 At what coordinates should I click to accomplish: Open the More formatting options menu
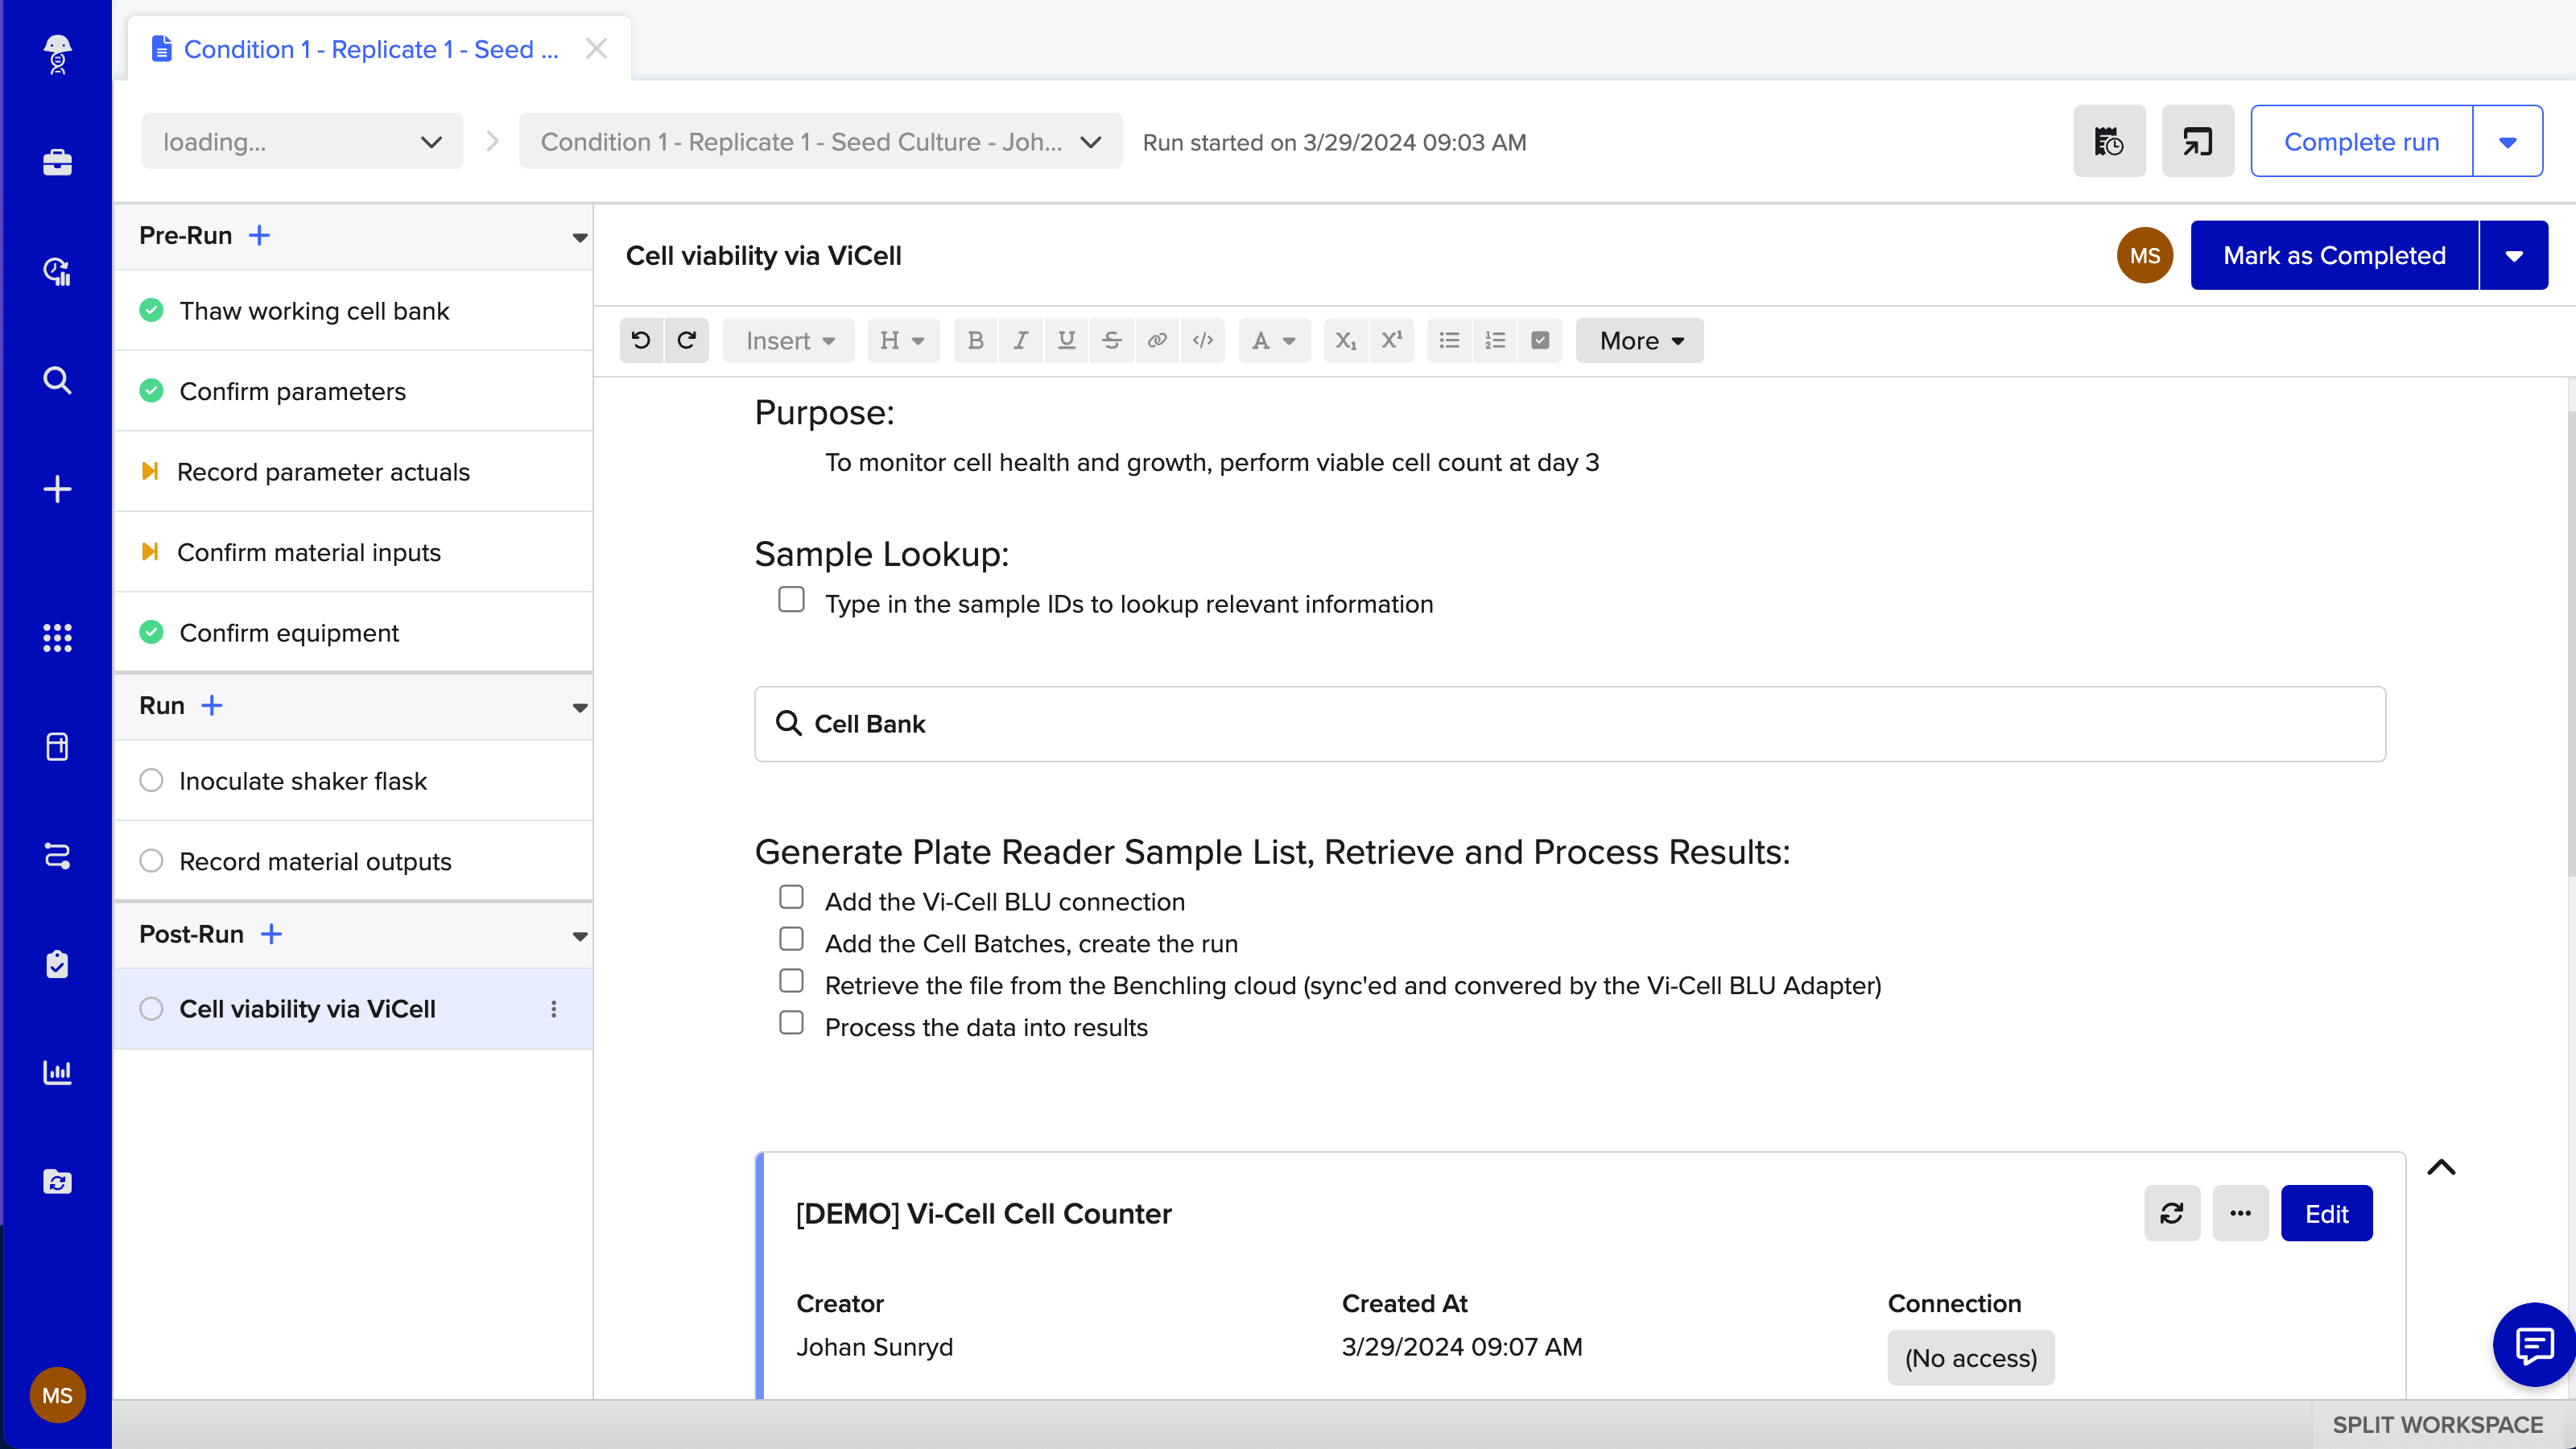(1638, 340)
